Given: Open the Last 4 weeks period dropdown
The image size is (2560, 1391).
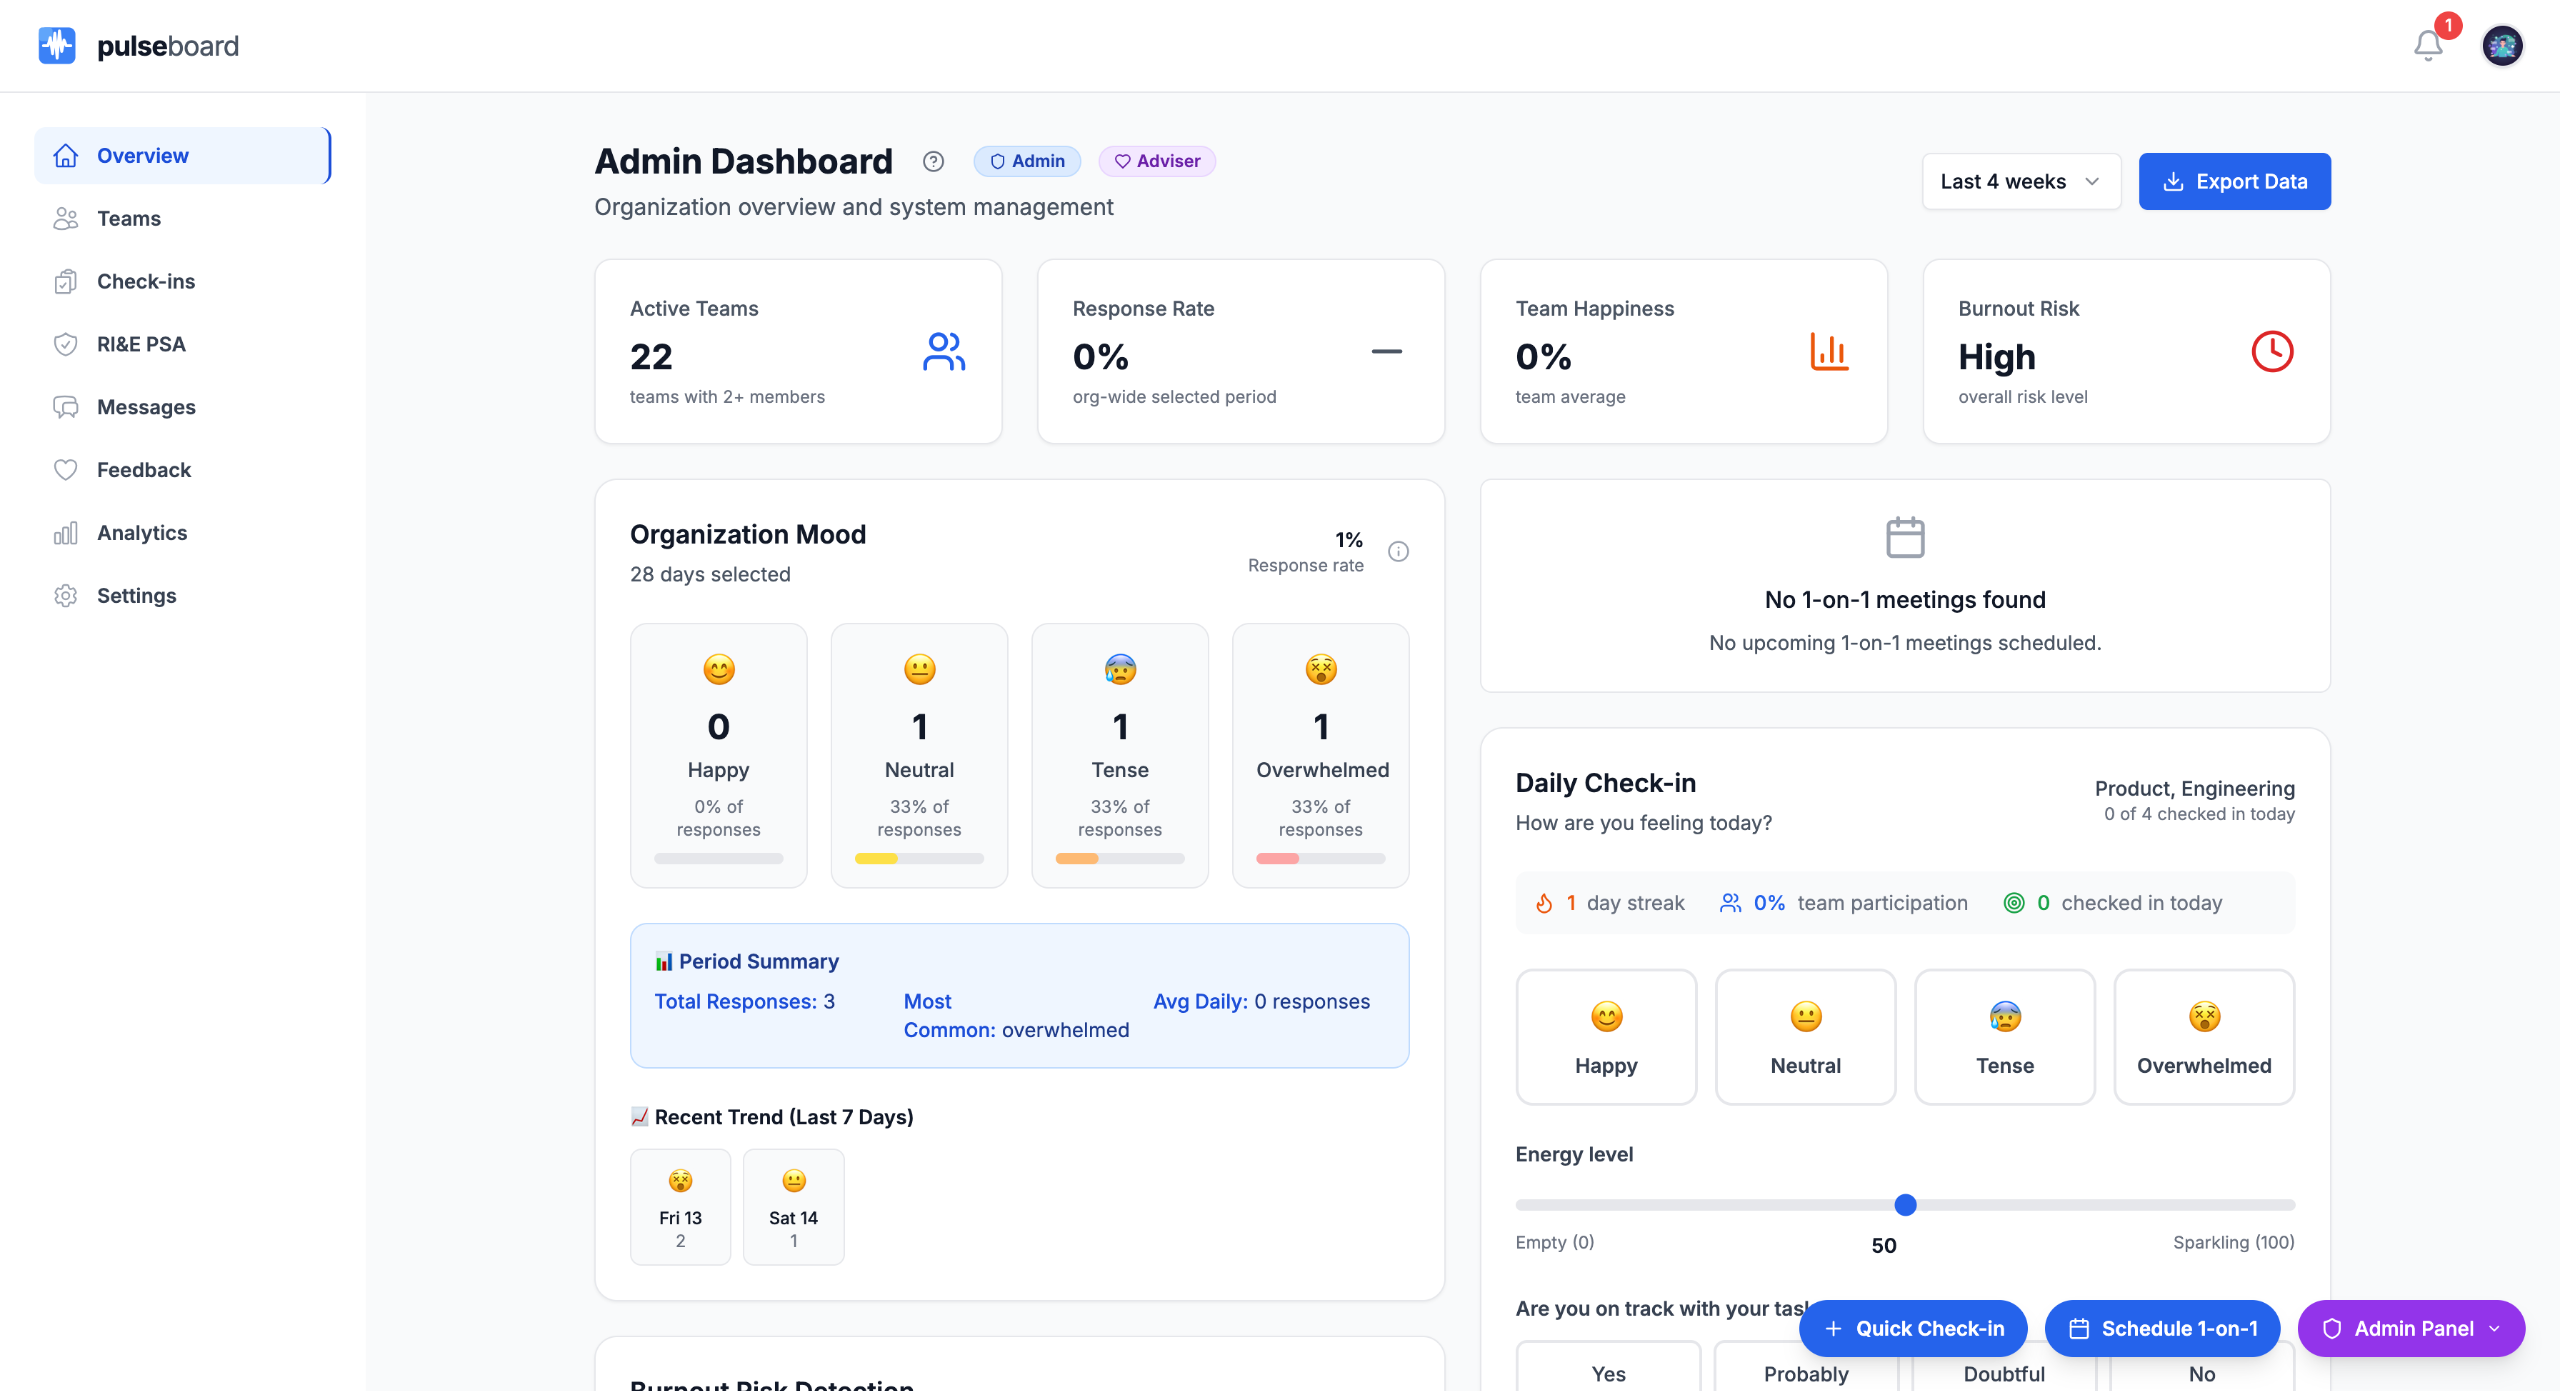Looking at the screenshot, I should click(x=2020, y=182).
